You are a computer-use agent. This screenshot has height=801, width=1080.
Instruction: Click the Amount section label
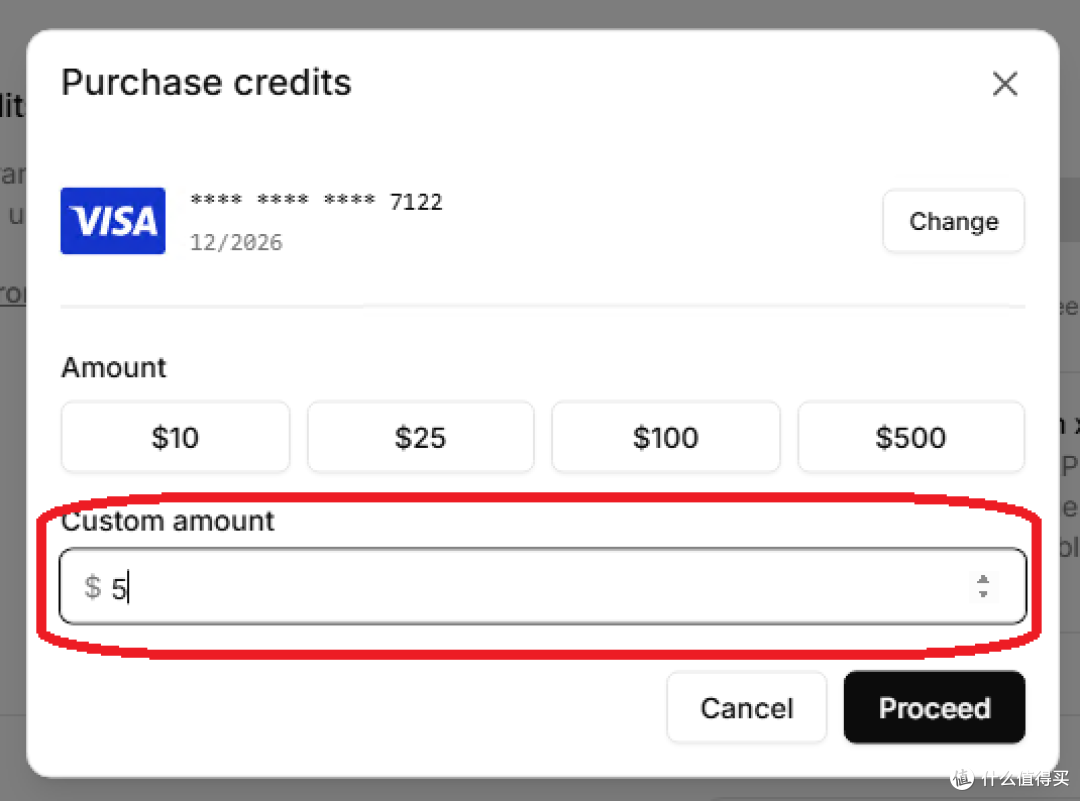click(114, 367)
